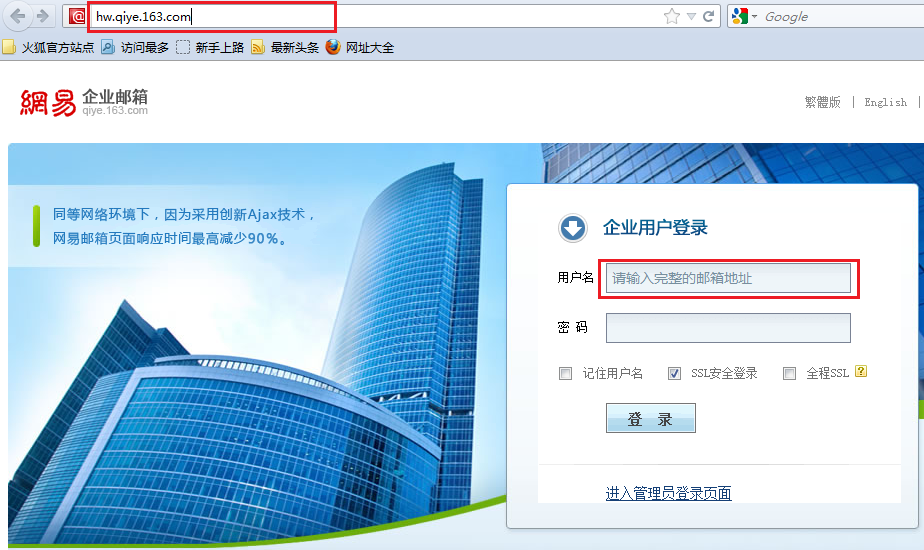
Task: Open the 最新头条 feed bookmark
Action: pyautogui.click(x=285, y=47)
